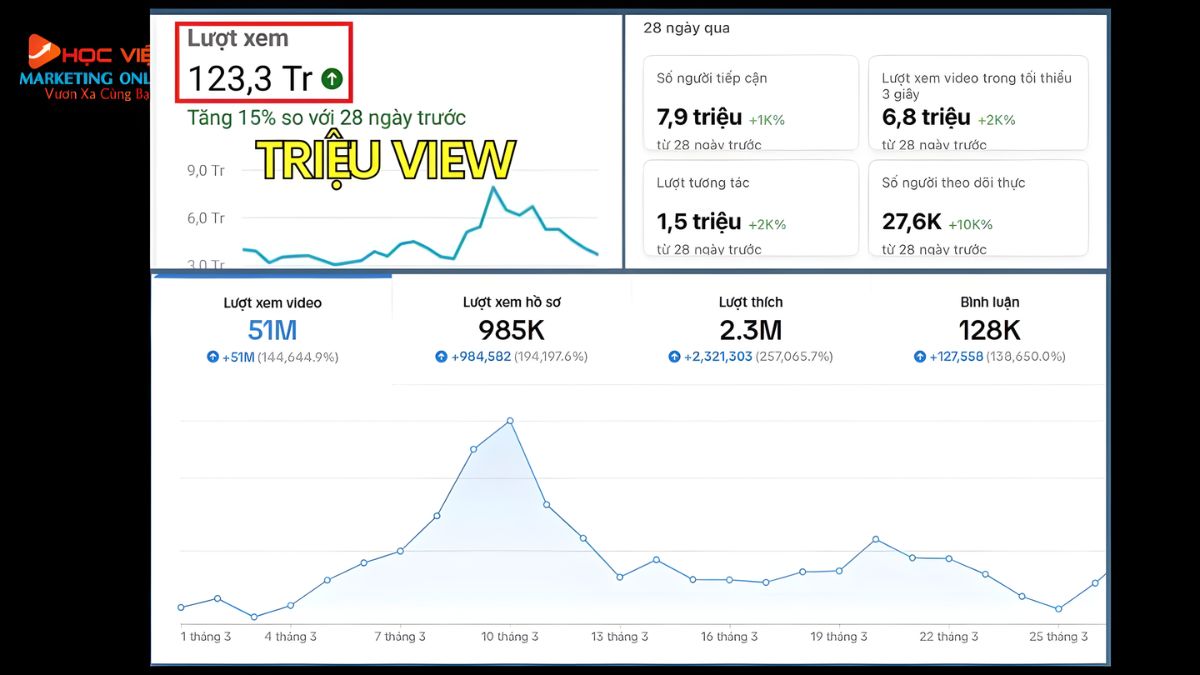Click the blue arrow icon beside +984,582
The image size is (1200, 675).
(441, 357)
